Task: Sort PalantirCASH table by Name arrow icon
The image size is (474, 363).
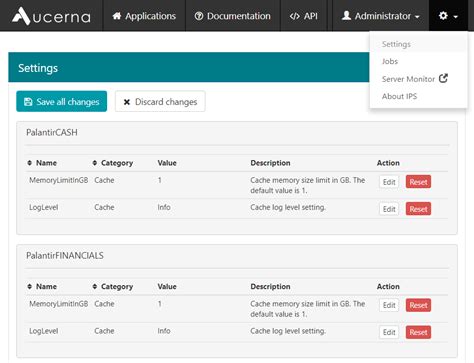Action: [x=30, y=163]
